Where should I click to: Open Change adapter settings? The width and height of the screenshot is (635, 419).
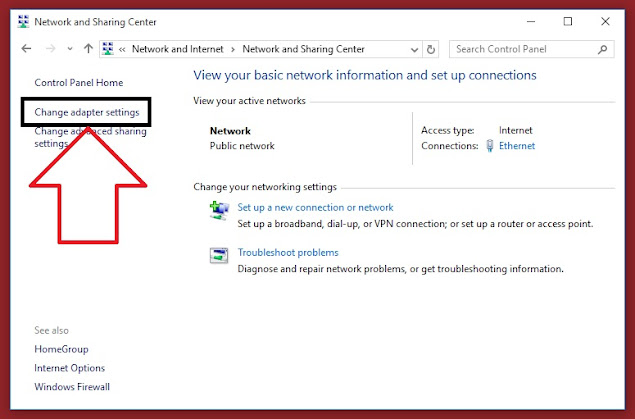click(x=87, y=112)
